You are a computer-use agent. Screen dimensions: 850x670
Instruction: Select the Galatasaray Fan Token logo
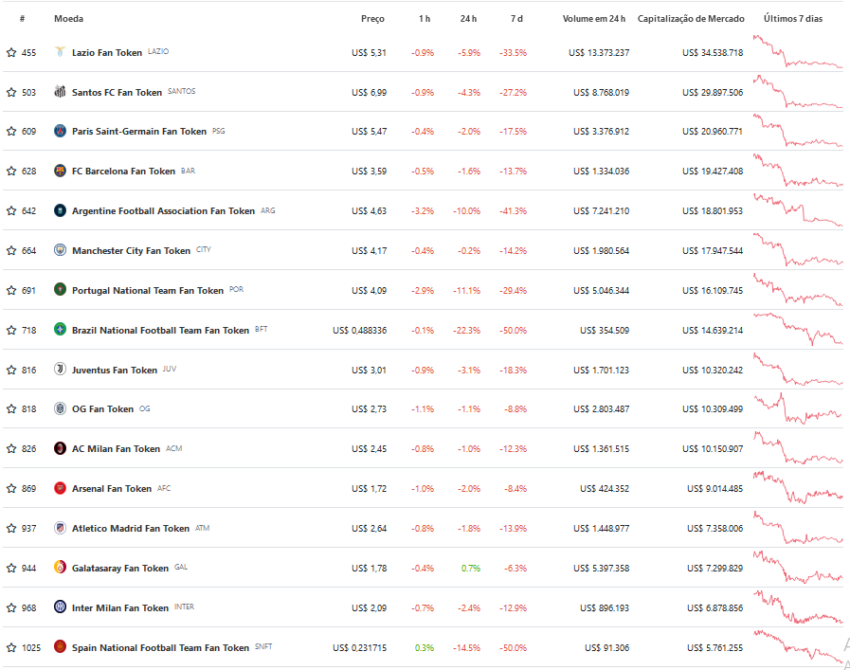(x=60, y=568)
